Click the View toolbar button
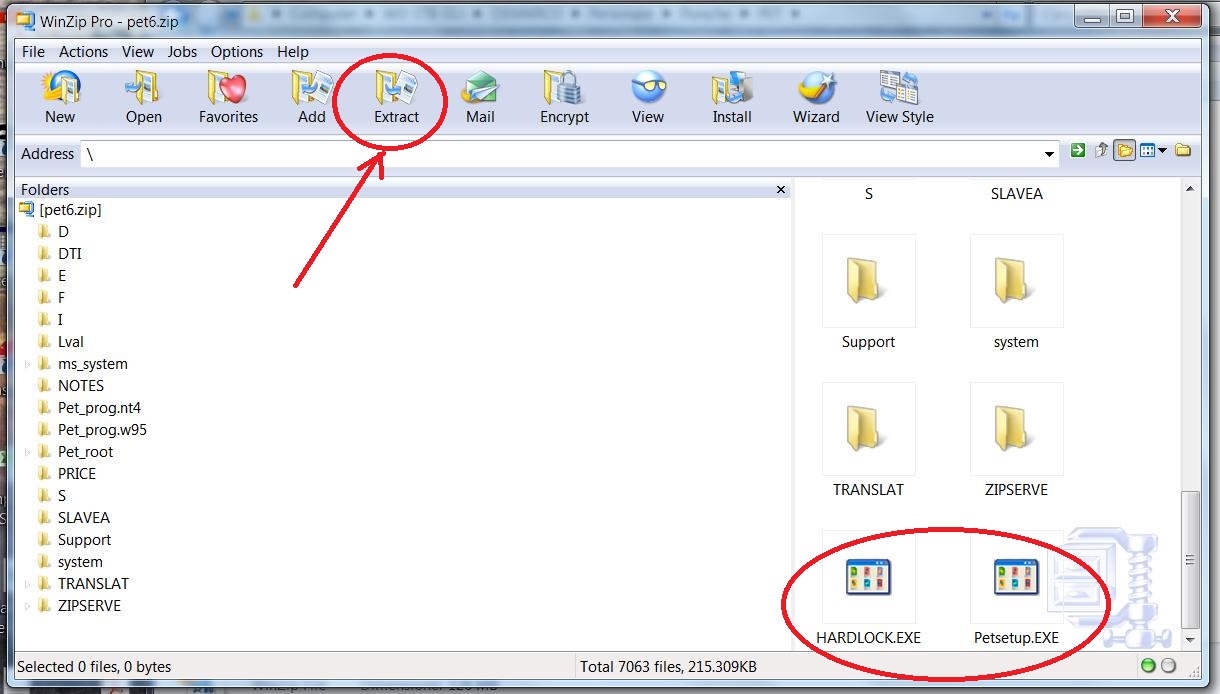The width and height of the screenshot is (1220, 694). click(648, 97)
